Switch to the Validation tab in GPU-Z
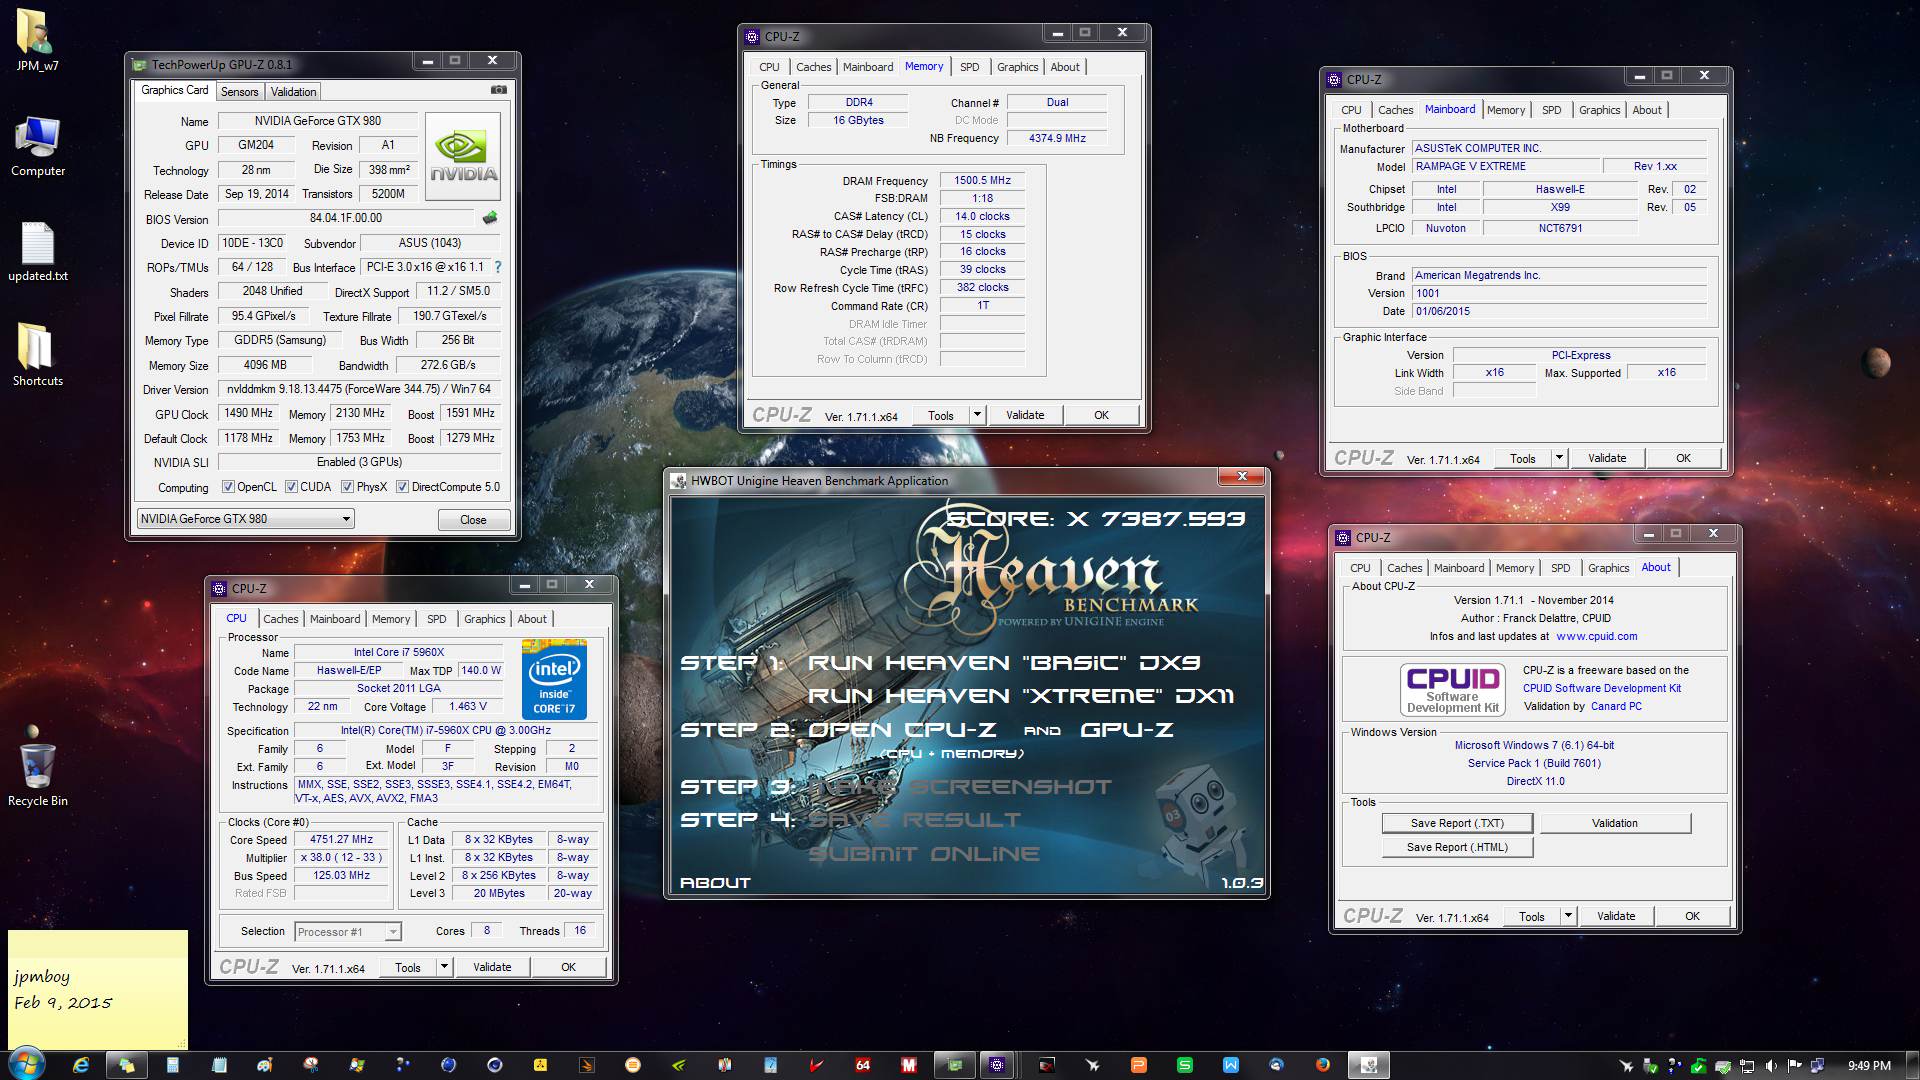Viewport: 1920px width, 1080px height. [x=293, y=92]
